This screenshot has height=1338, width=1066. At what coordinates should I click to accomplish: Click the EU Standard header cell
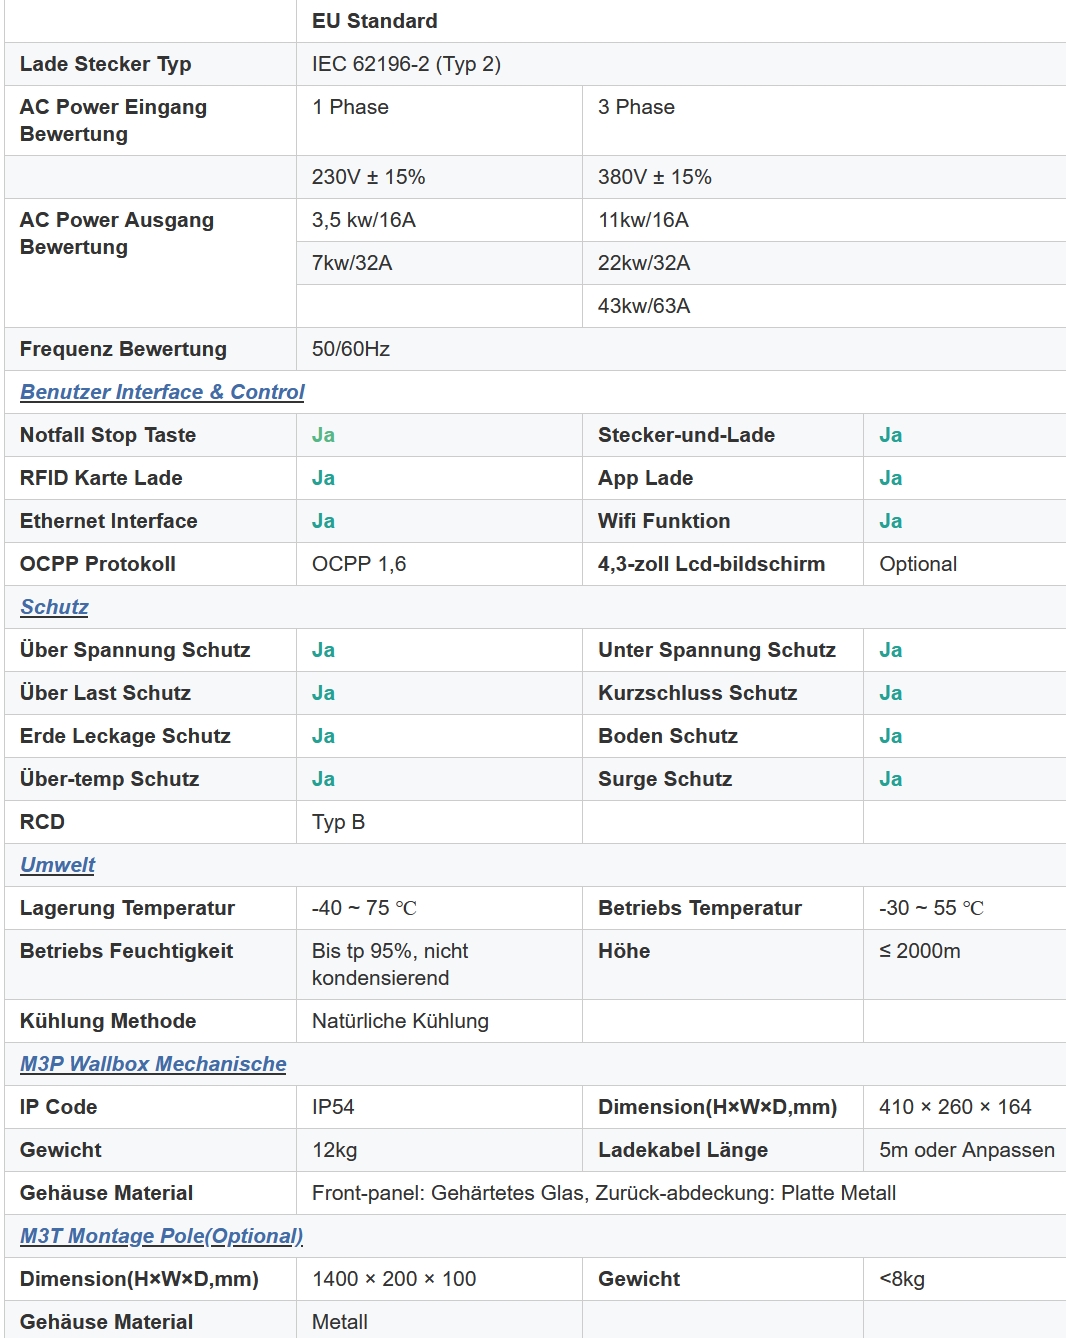click(x=374, y=21)
